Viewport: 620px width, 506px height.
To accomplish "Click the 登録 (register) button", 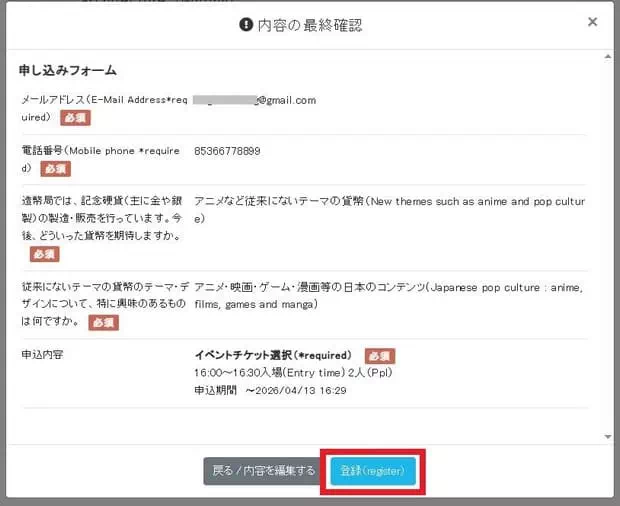I will coord(372,471).
